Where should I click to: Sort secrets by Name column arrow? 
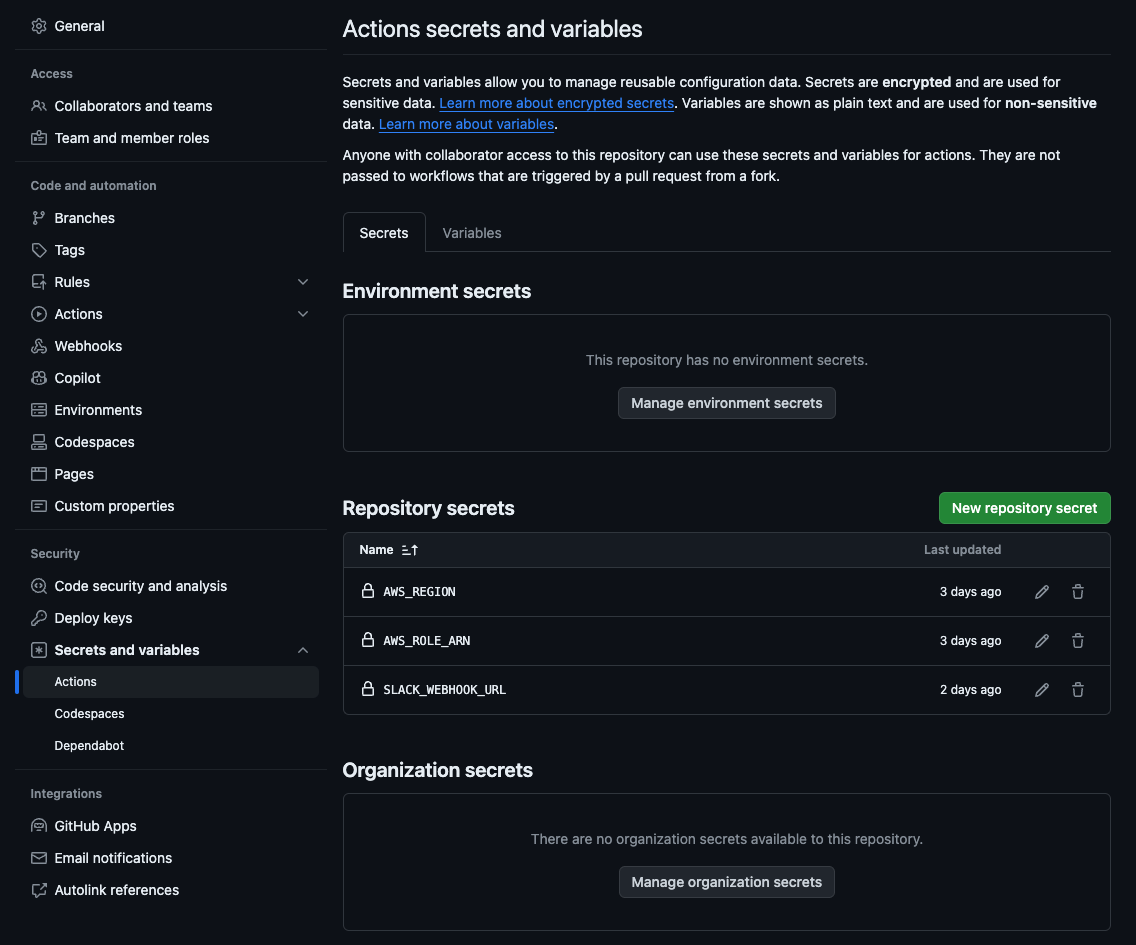(x=409, y=550)
